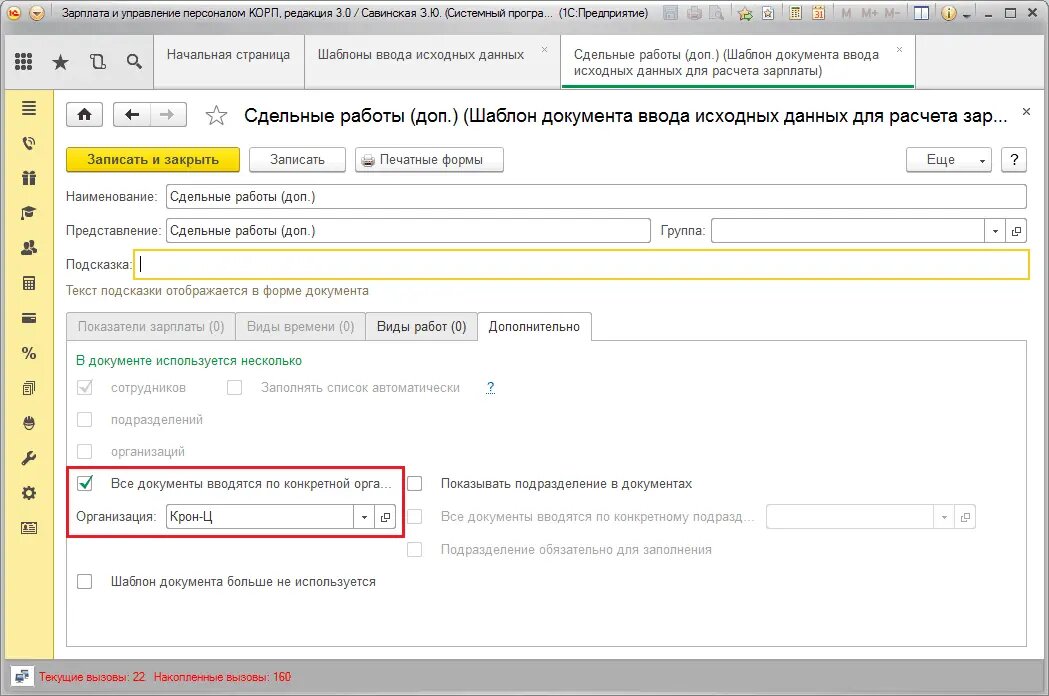Click into the 'Подсказка' input field

pyautogui.click(x=581, y=264)
